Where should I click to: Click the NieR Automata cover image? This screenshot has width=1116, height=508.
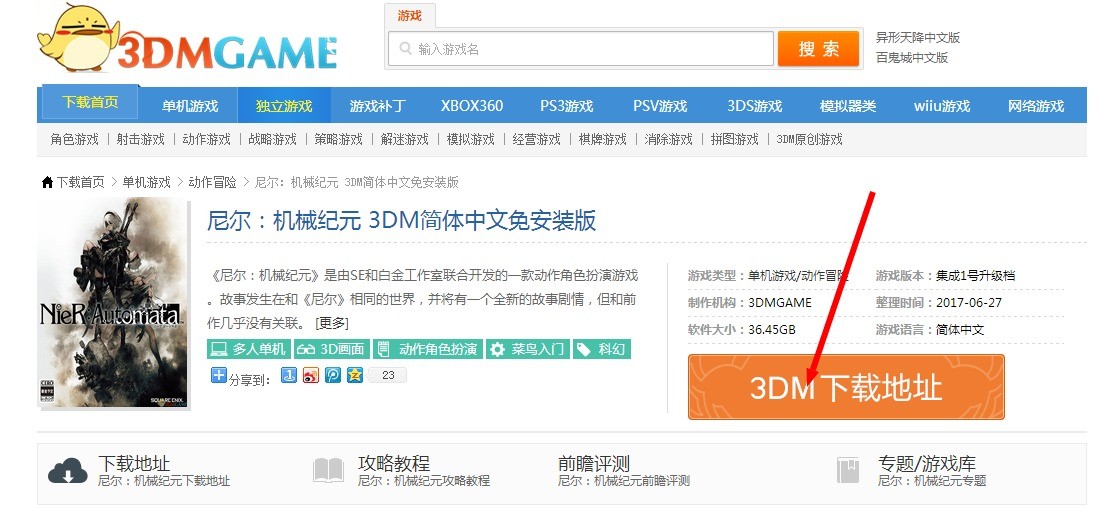click(x=113, y=302)
